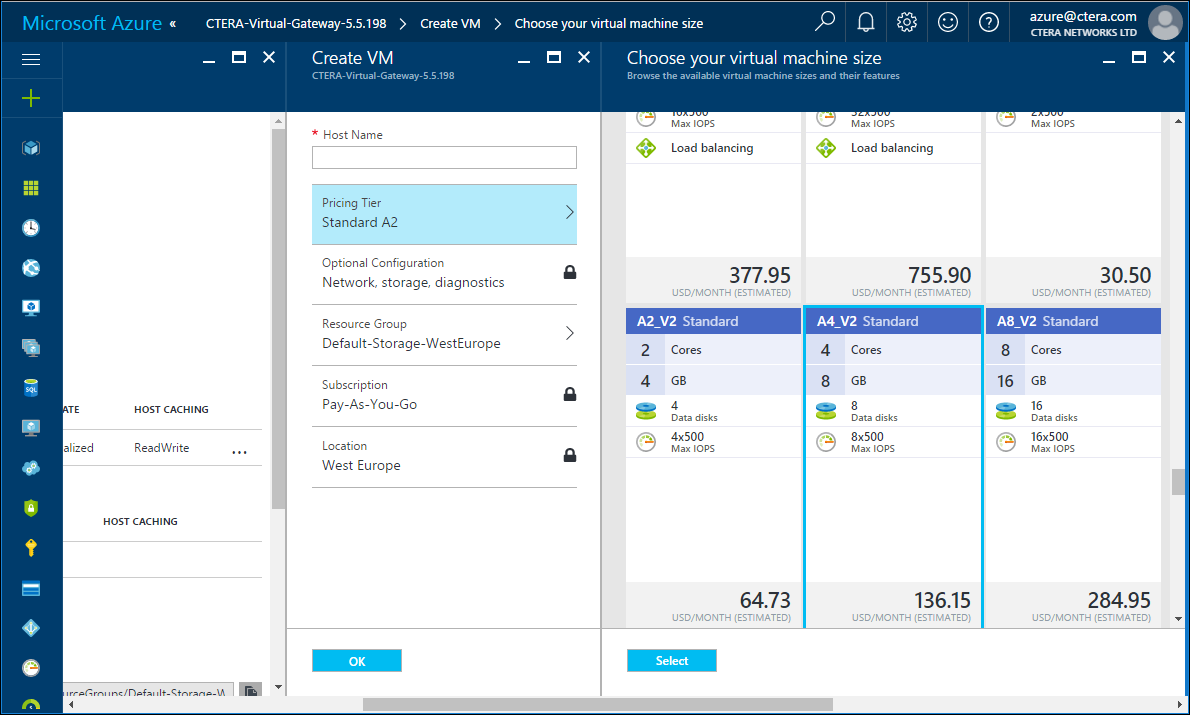Open portal settings gear icon

click(907, 22)
